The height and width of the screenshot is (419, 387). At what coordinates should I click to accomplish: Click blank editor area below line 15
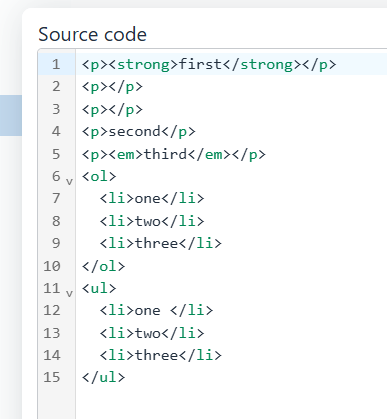pos(230,403)
